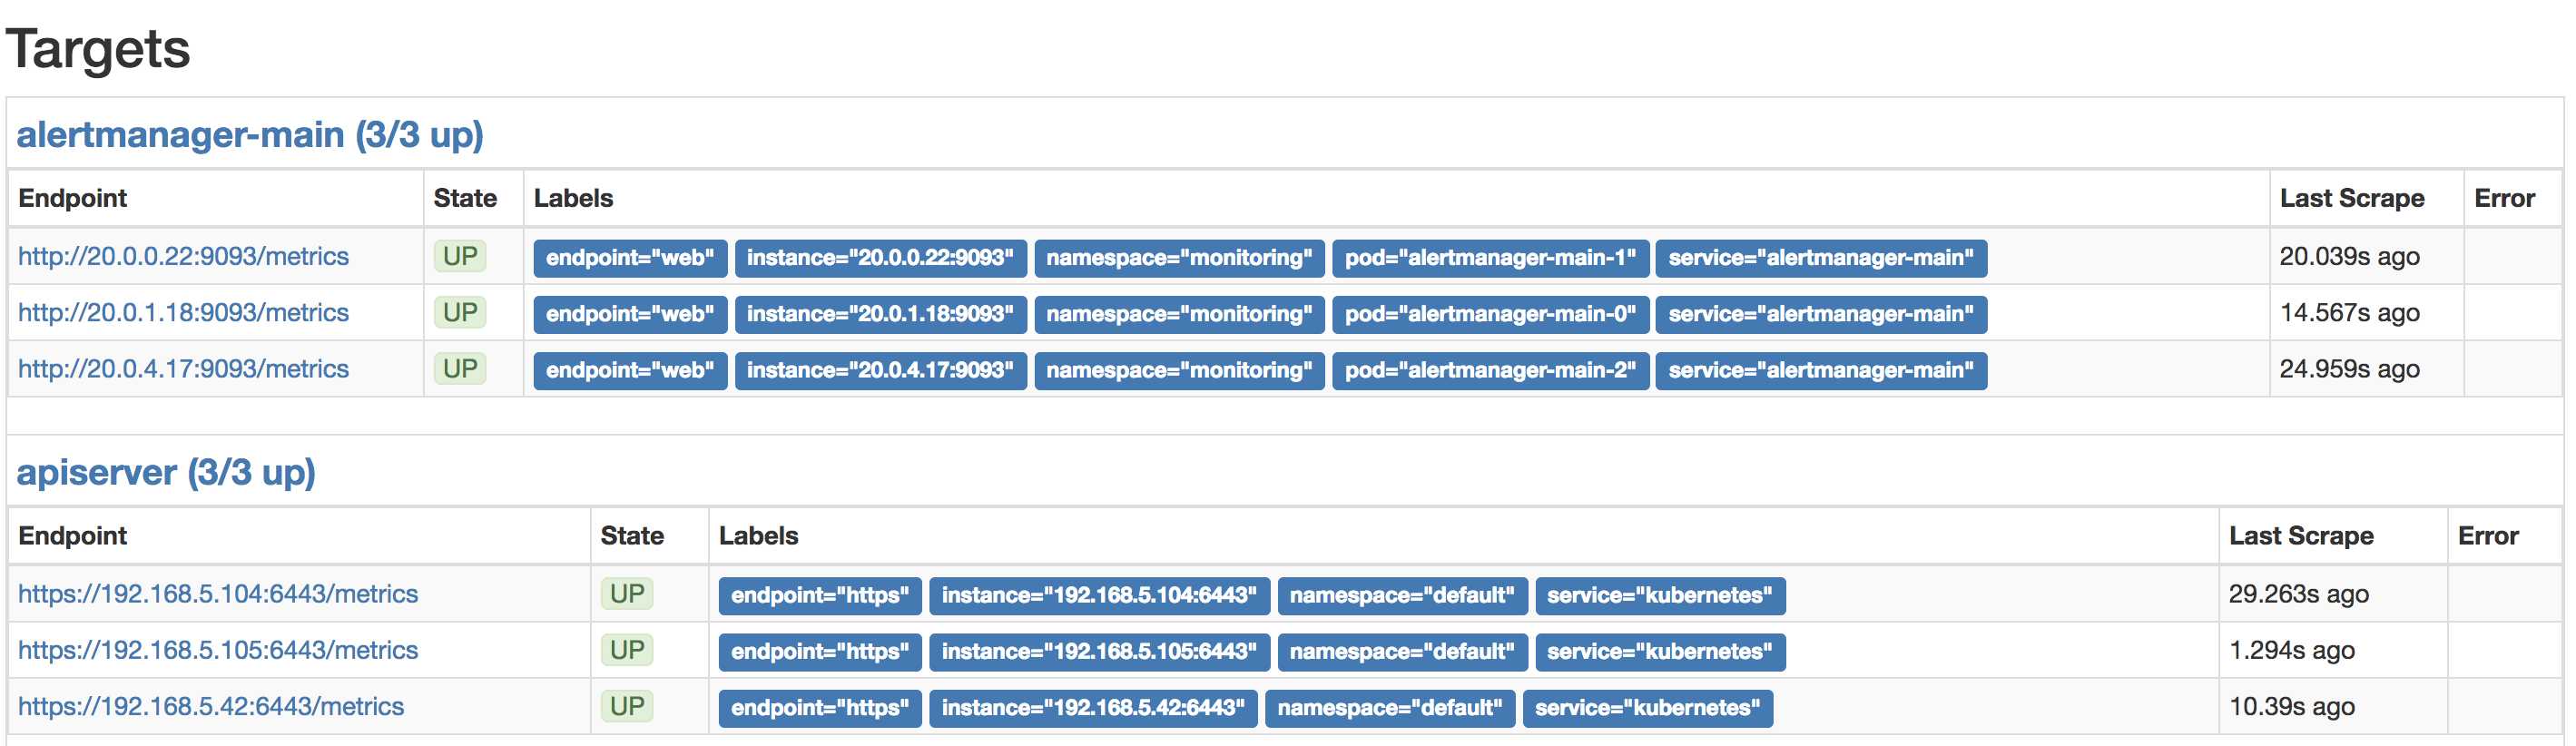Click pod="alertmanager-main-0" label badge
The height and width of the screenshot is (746, 2576).
1490,314
